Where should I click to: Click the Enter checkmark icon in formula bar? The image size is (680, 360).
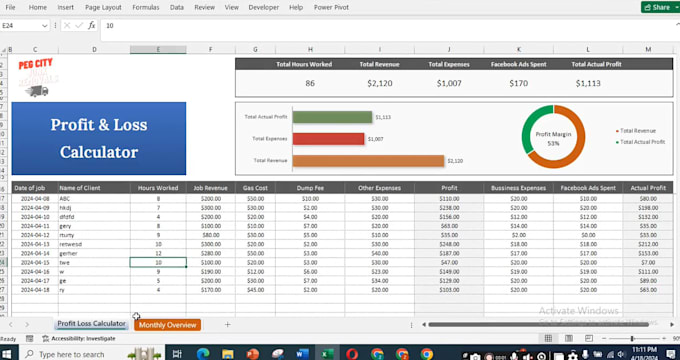coord(79,26)
